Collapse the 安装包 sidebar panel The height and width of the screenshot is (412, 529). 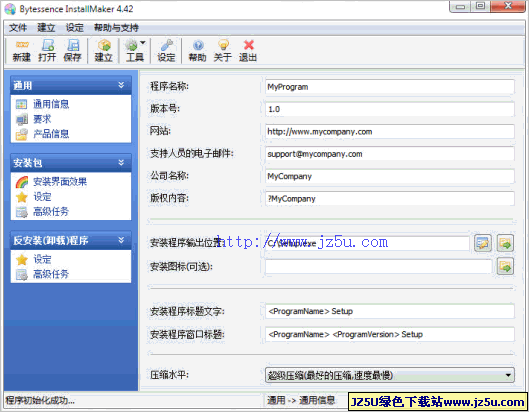pos(121,163)
